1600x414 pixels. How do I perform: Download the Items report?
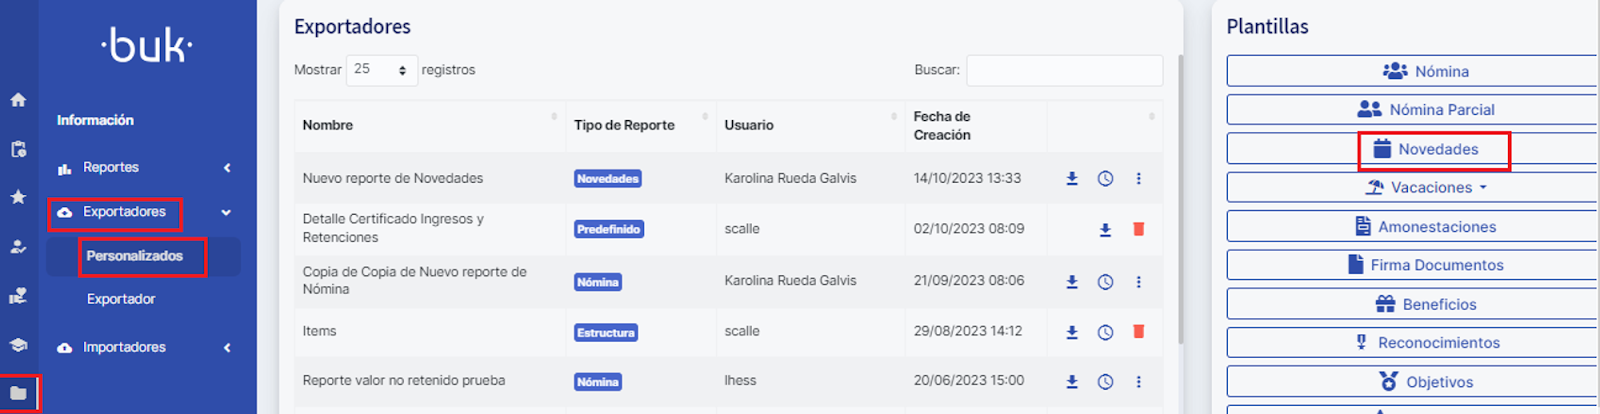(1072, 332)
